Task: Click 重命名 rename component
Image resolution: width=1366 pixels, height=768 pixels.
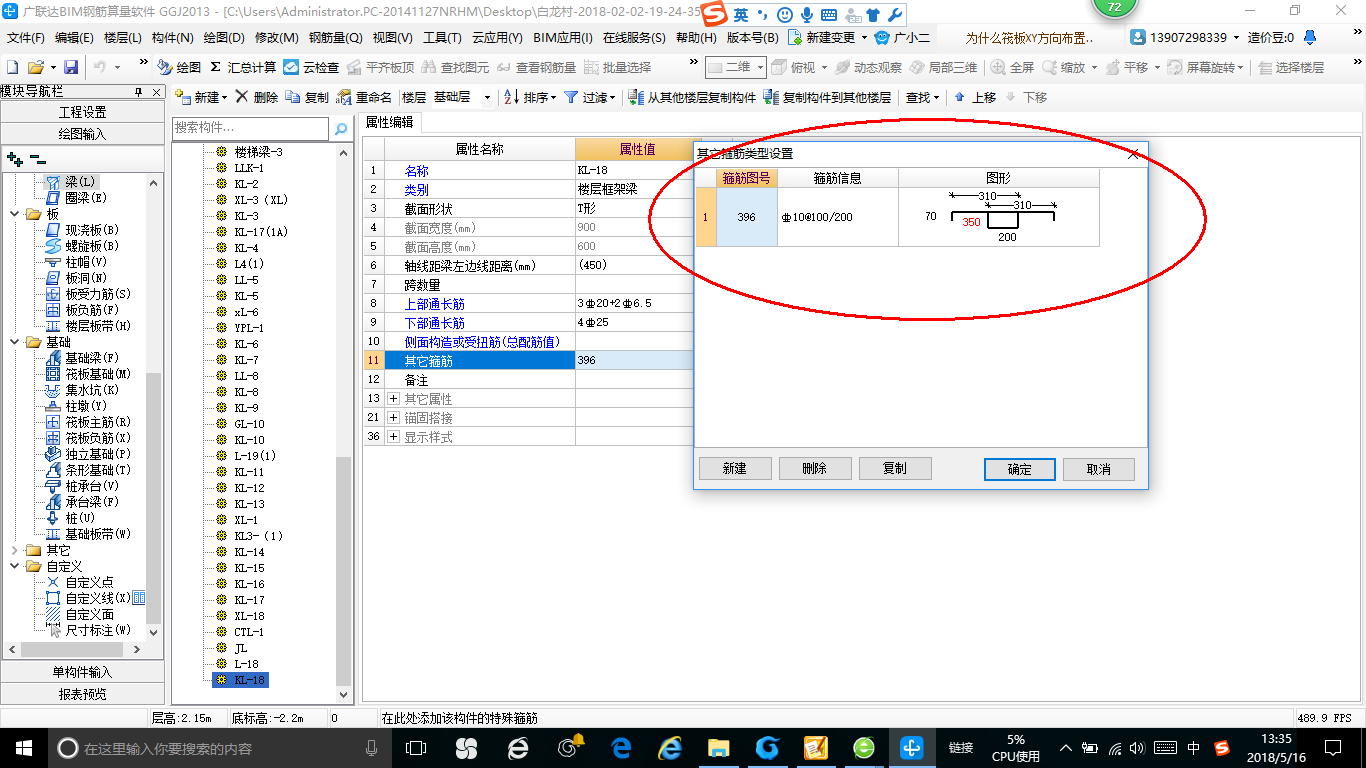Action: (364, 97)
